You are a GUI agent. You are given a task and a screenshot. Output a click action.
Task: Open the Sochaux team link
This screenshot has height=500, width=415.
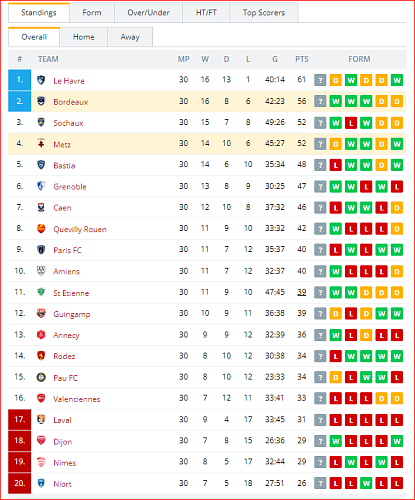tap(68, 123)
